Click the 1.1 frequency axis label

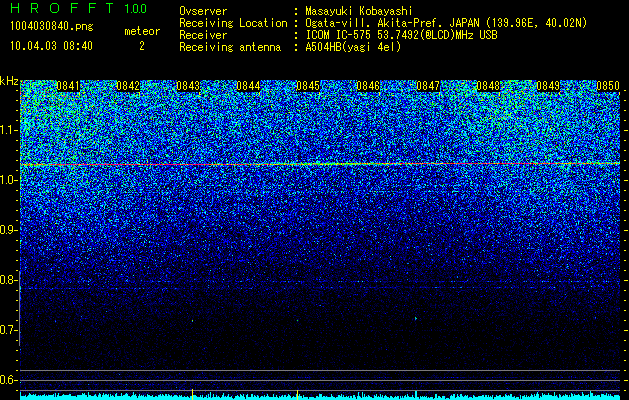[x=9, y=130]
